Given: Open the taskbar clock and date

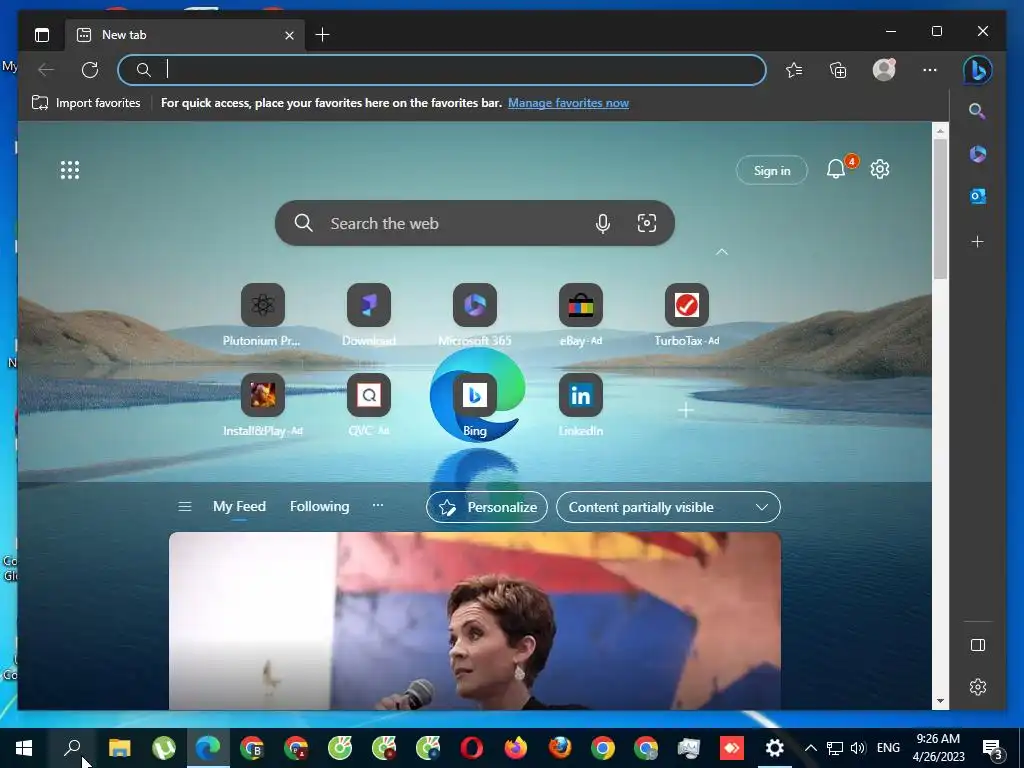Looking at the screenshot, I should (x=938, y=748).
